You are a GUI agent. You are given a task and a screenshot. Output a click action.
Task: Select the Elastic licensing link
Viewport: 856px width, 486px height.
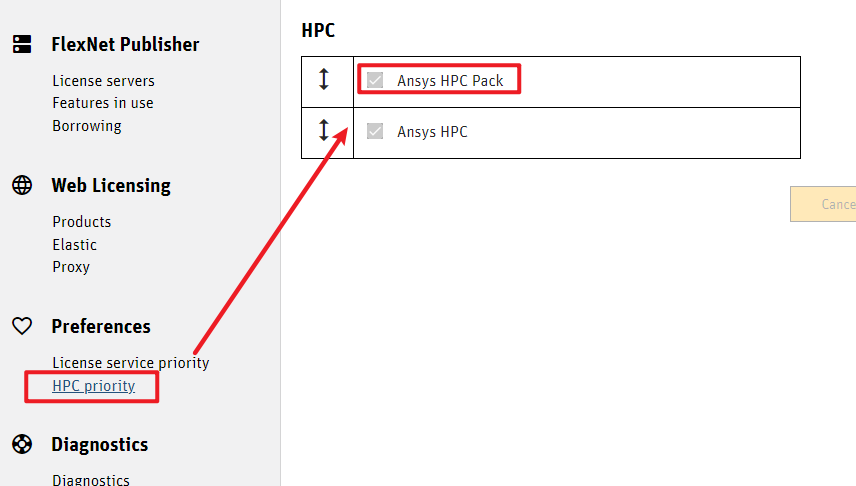(x=75, y=245)
